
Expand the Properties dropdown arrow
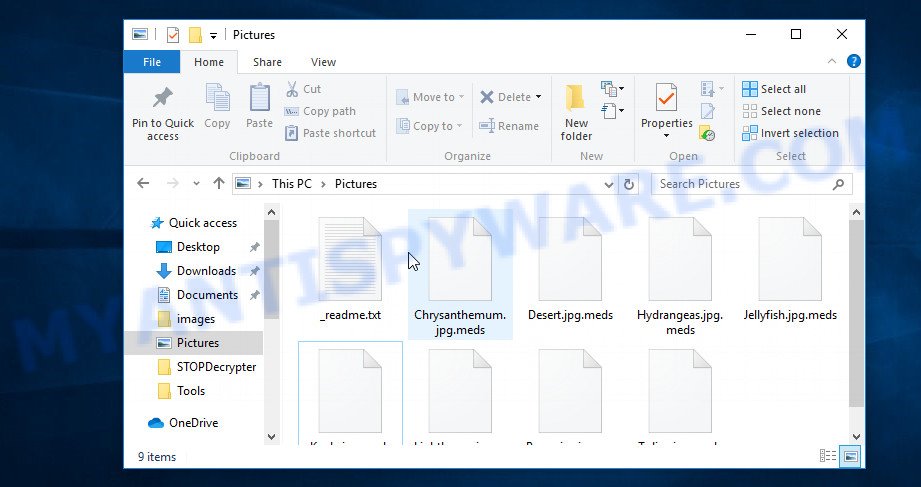[667, 136]
